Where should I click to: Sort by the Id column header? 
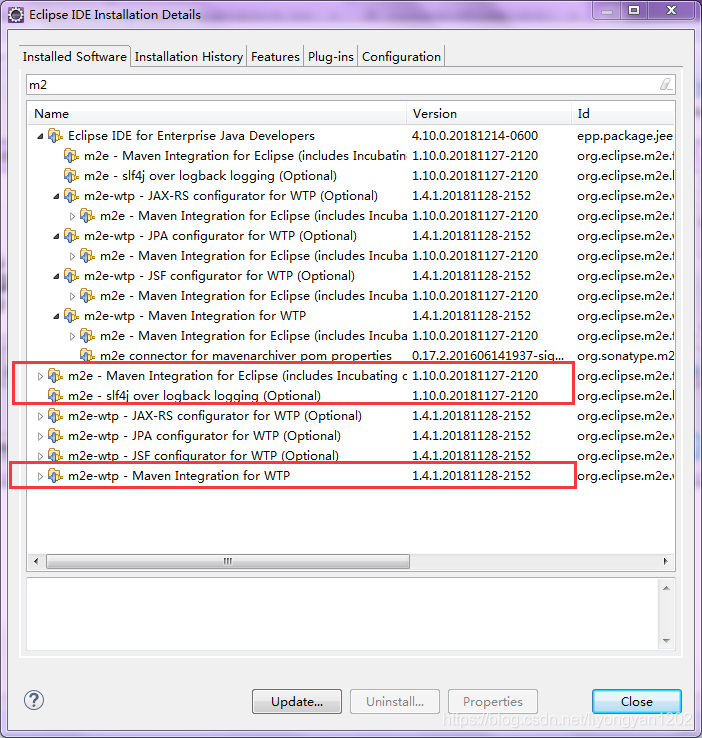pos(623,113)
